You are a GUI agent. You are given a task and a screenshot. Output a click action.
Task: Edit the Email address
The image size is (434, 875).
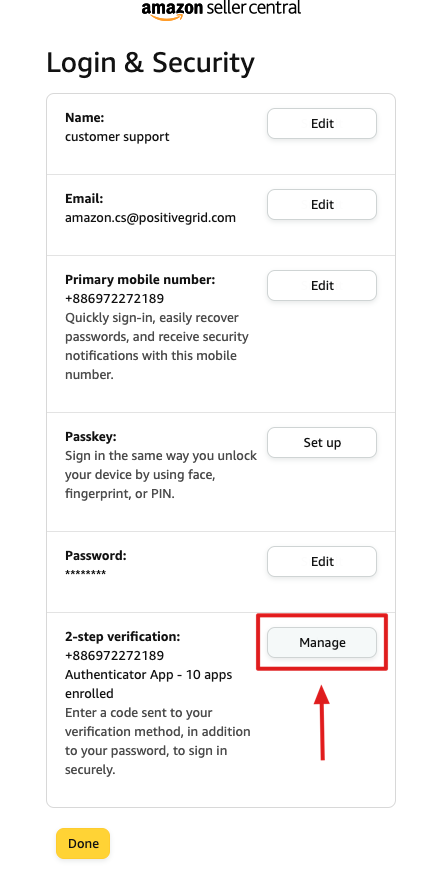322,204
